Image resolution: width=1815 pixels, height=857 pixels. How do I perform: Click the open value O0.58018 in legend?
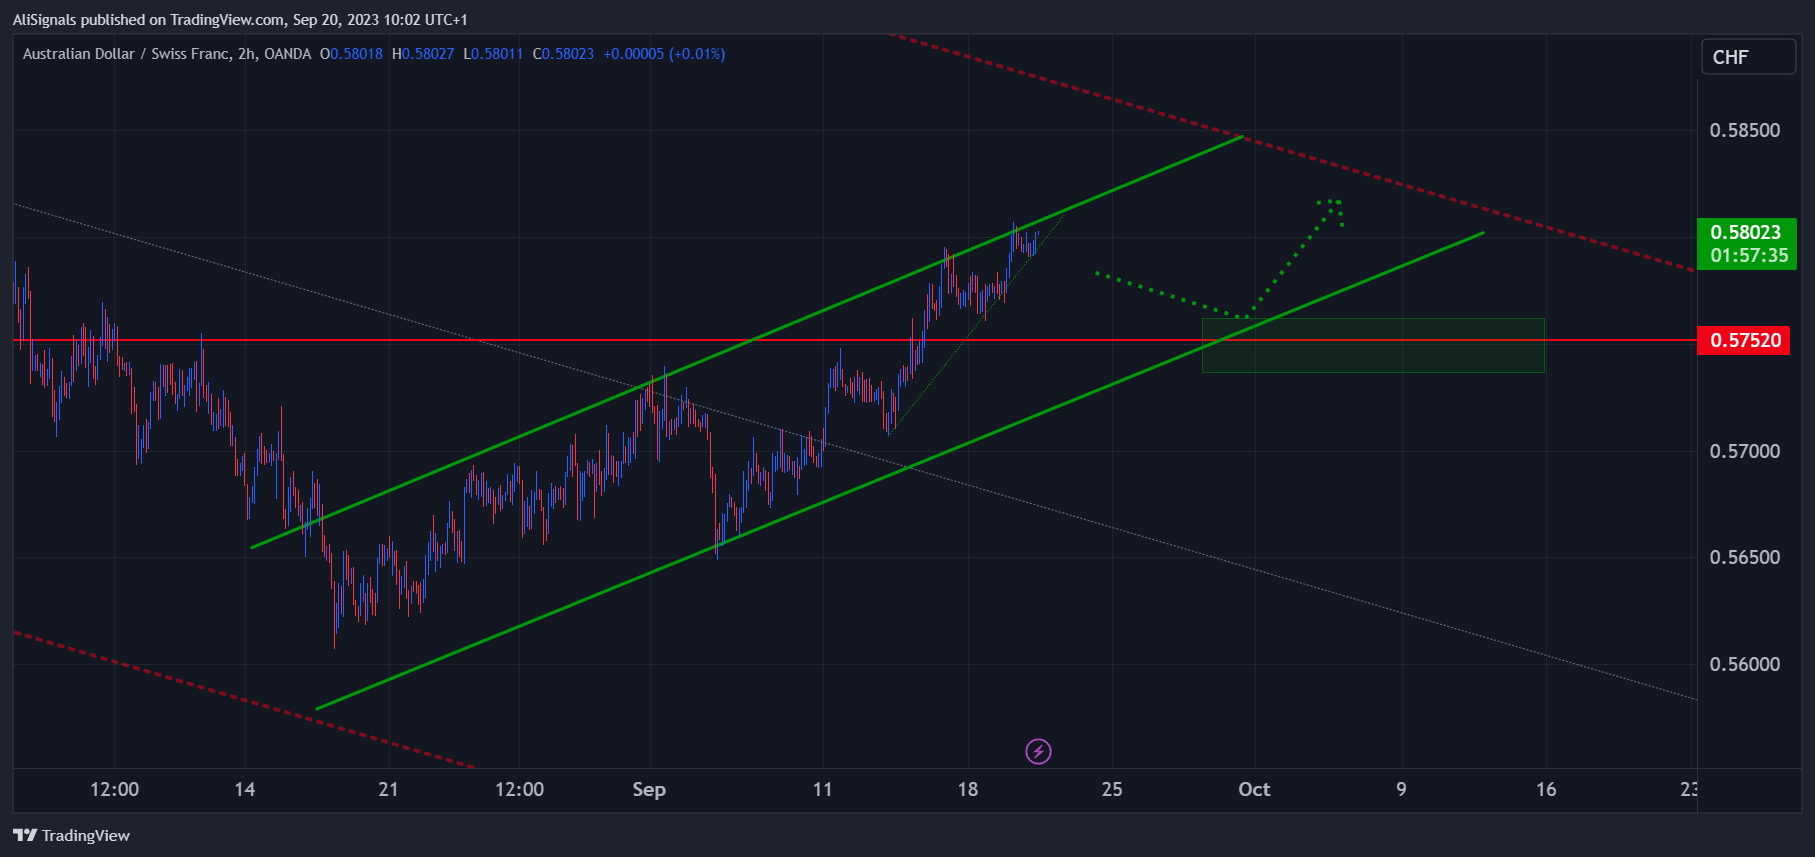tap(351, 54)
